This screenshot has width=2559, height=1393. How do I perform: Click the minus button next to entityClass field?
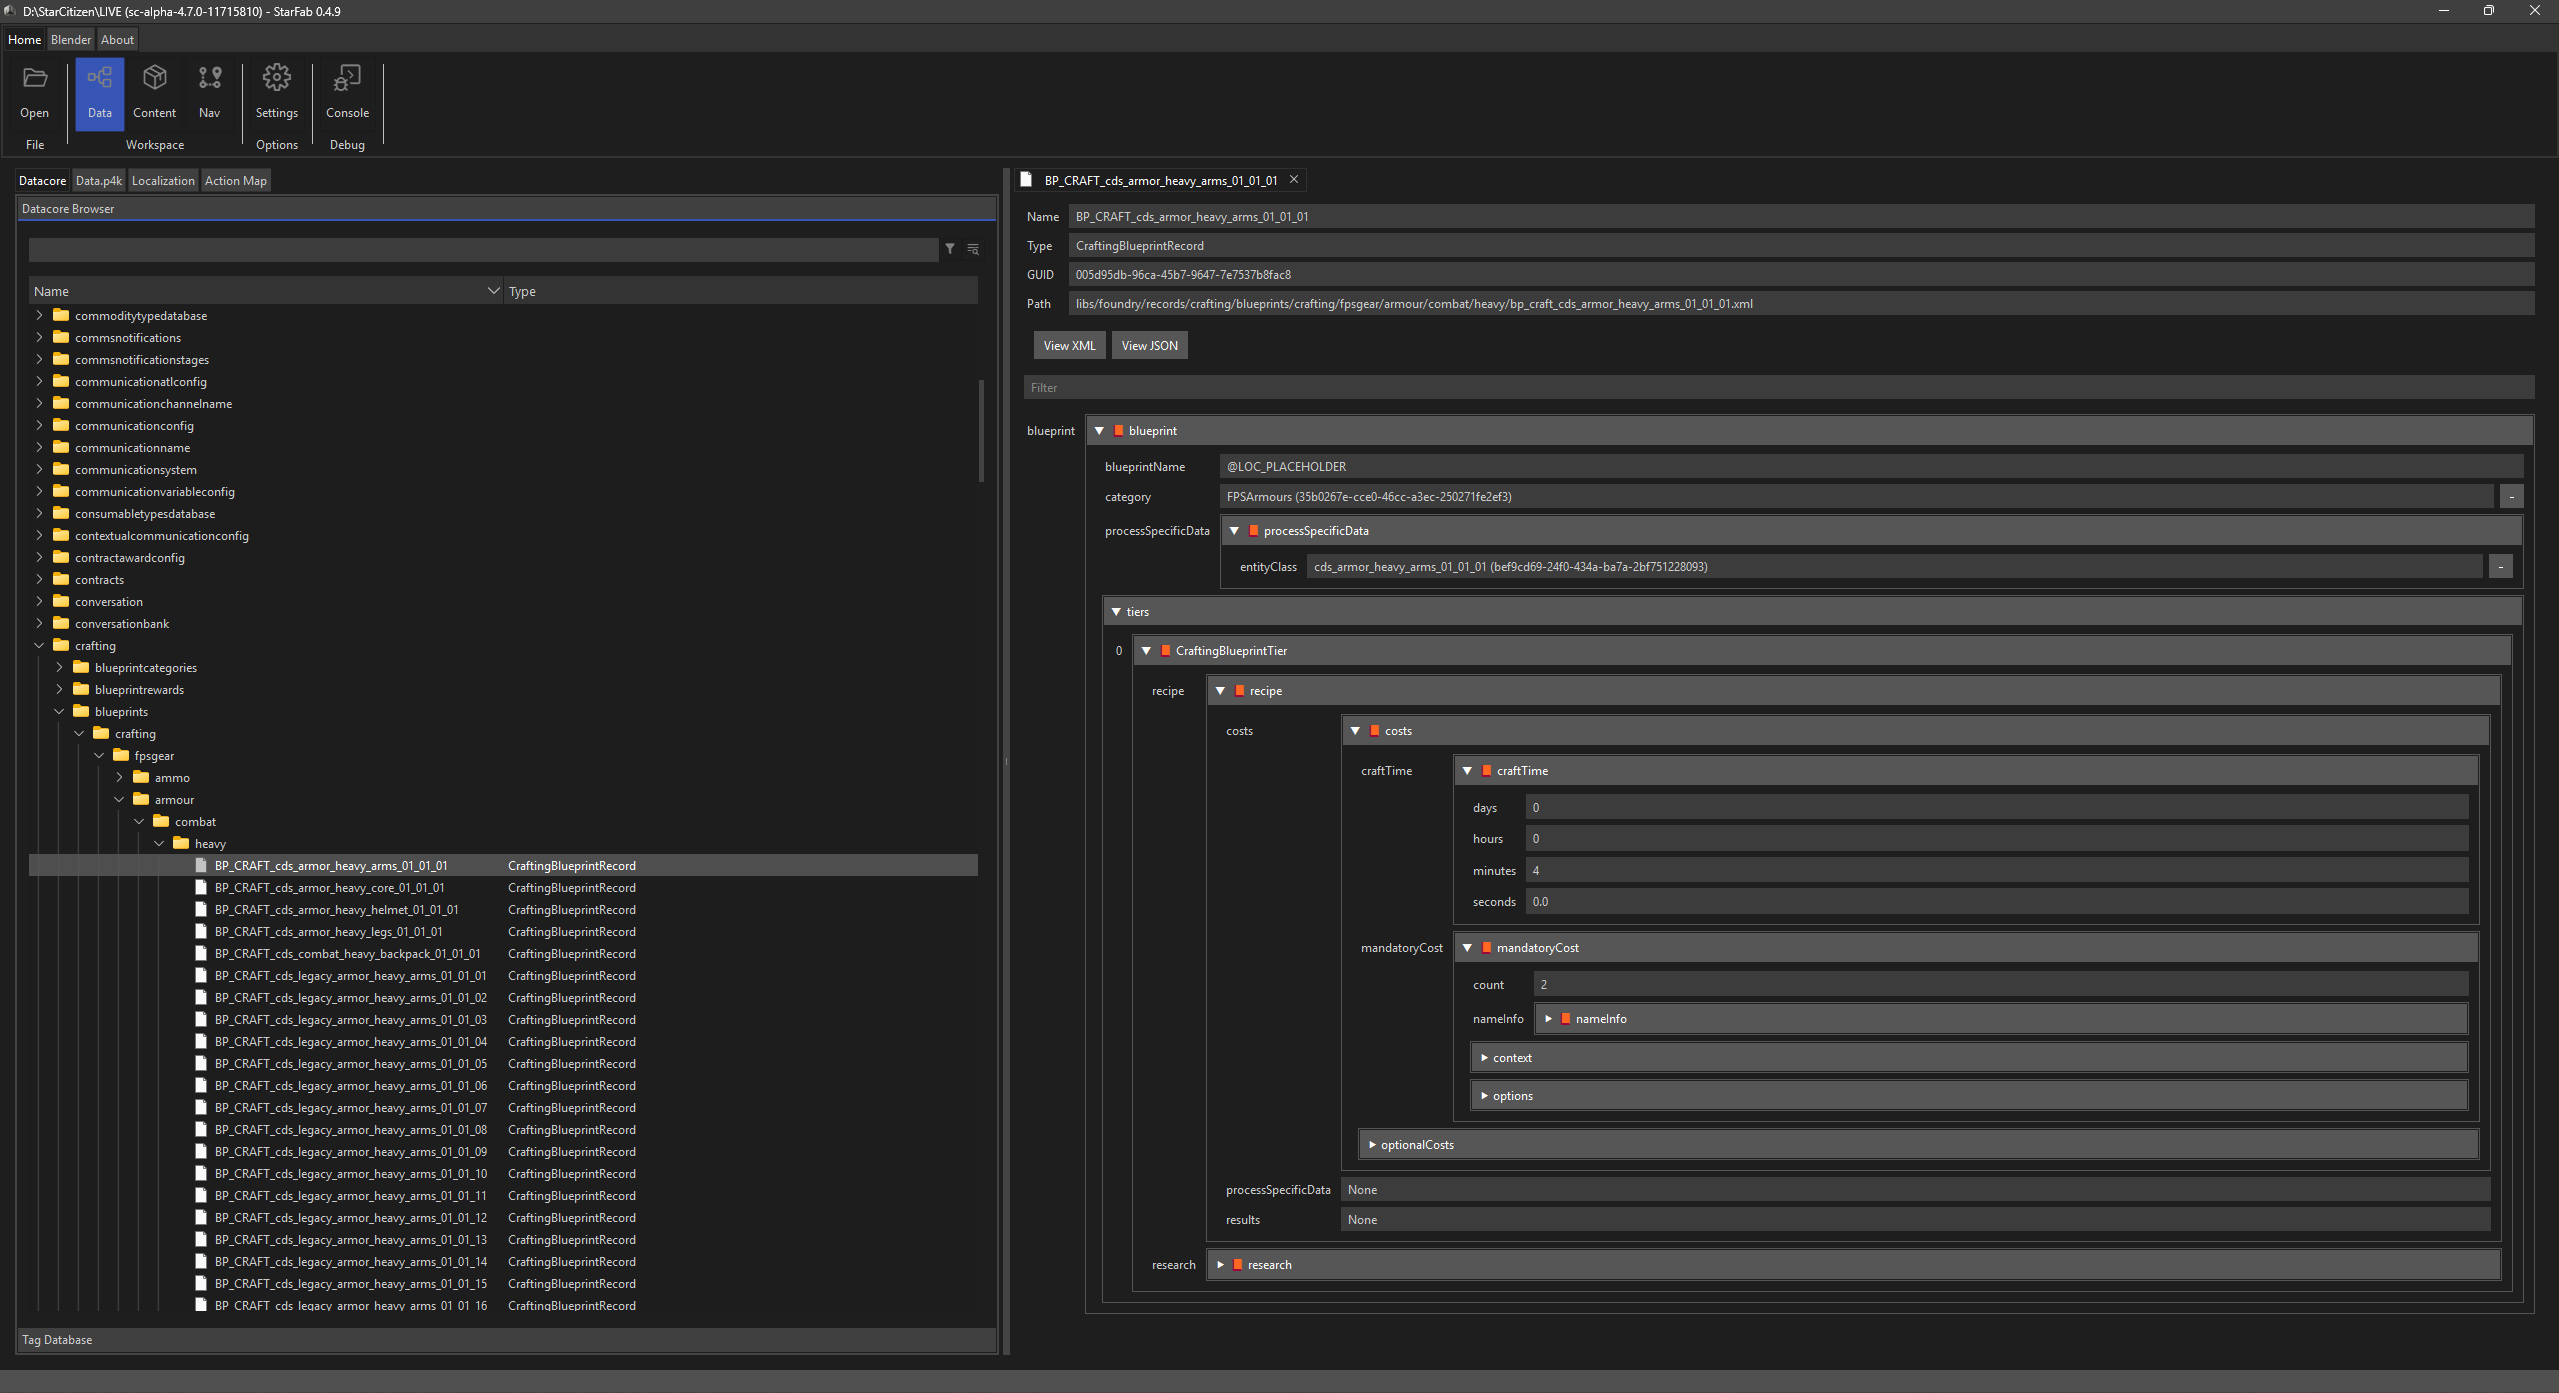(x=2500, y=567)
